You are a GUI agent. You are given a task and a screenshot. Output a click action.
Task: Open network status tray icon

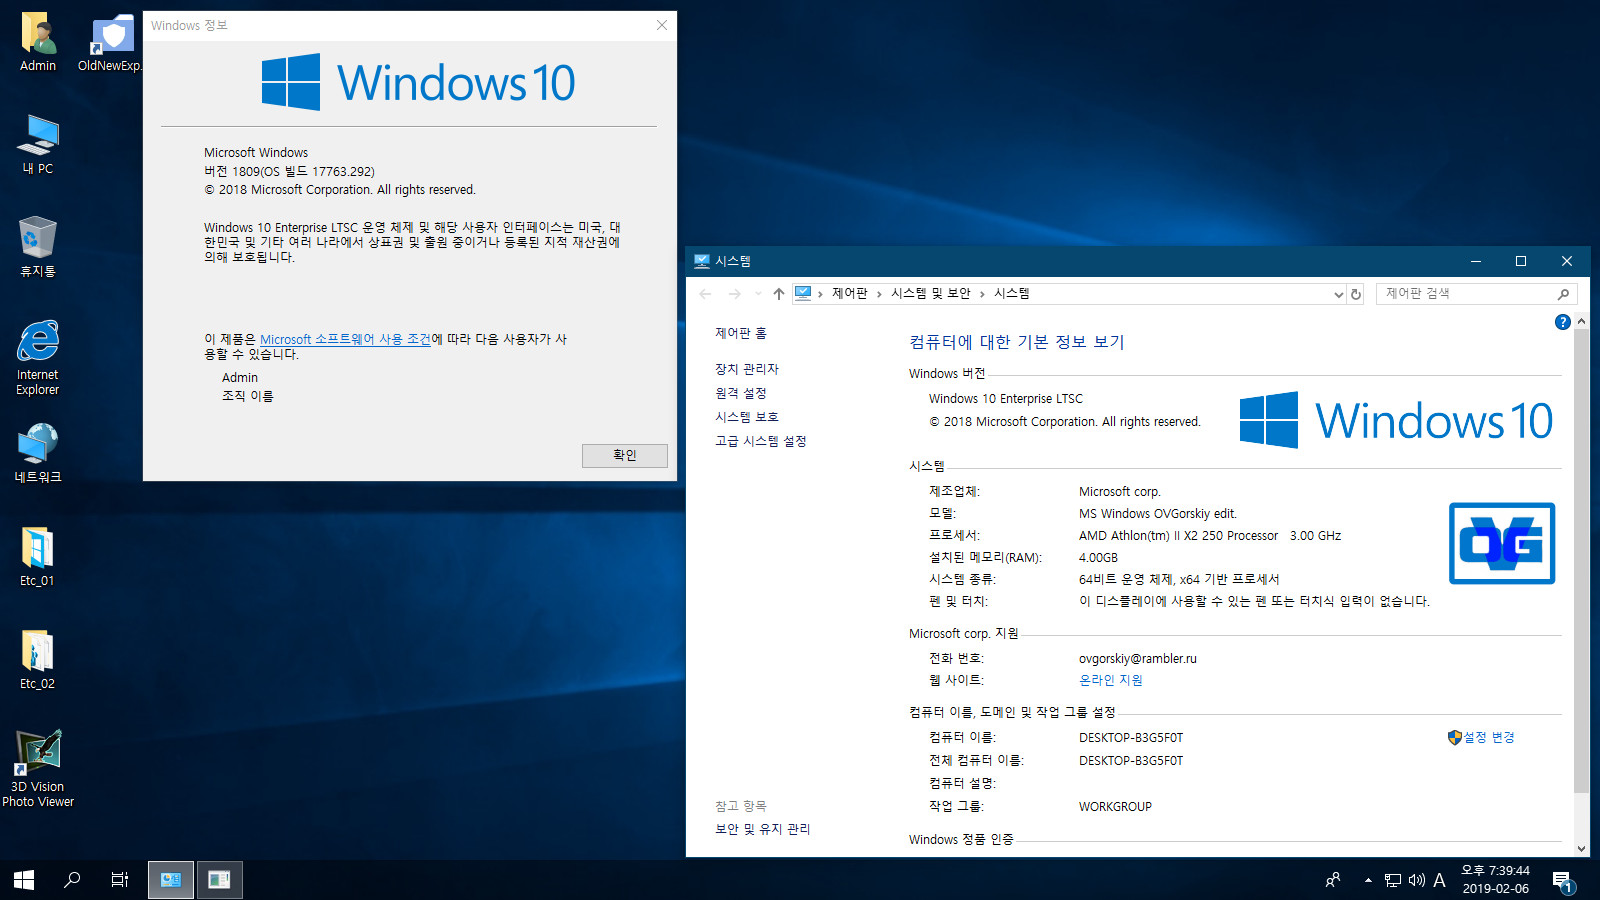tap(1393, 880)
